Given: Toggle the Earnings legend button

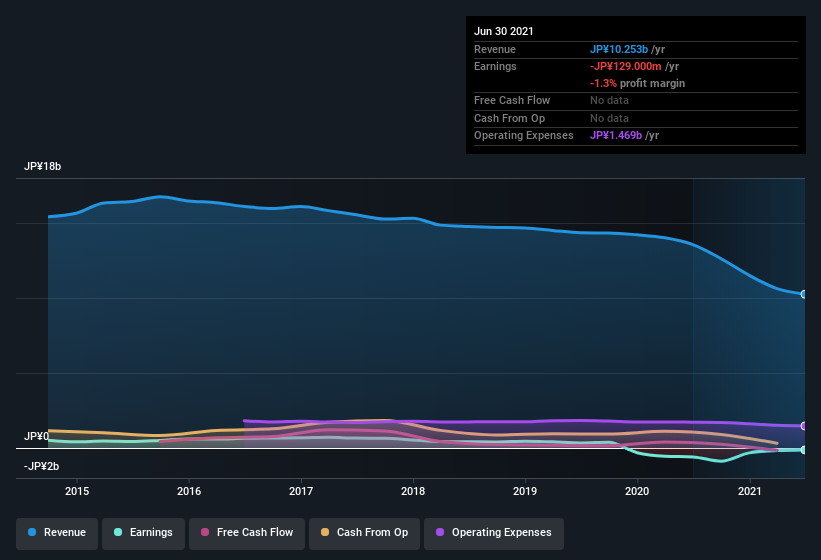Looking at the screenshot, I should (x=143, y=533).
